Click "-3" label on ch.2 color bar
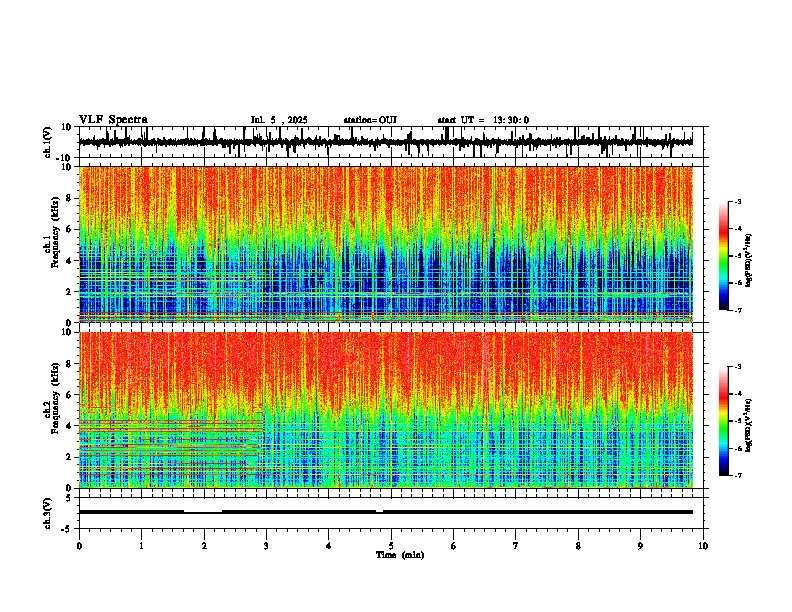Image resolution: width=792 pixels, height=612 pixels. coord(738,367)
